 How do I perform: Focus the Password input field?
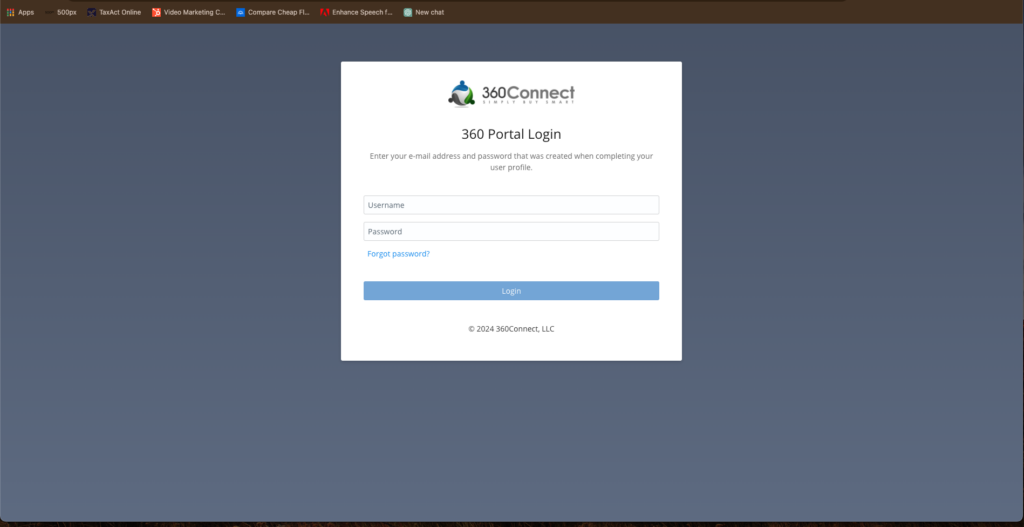pyautogui.click(x=511, y=231)
